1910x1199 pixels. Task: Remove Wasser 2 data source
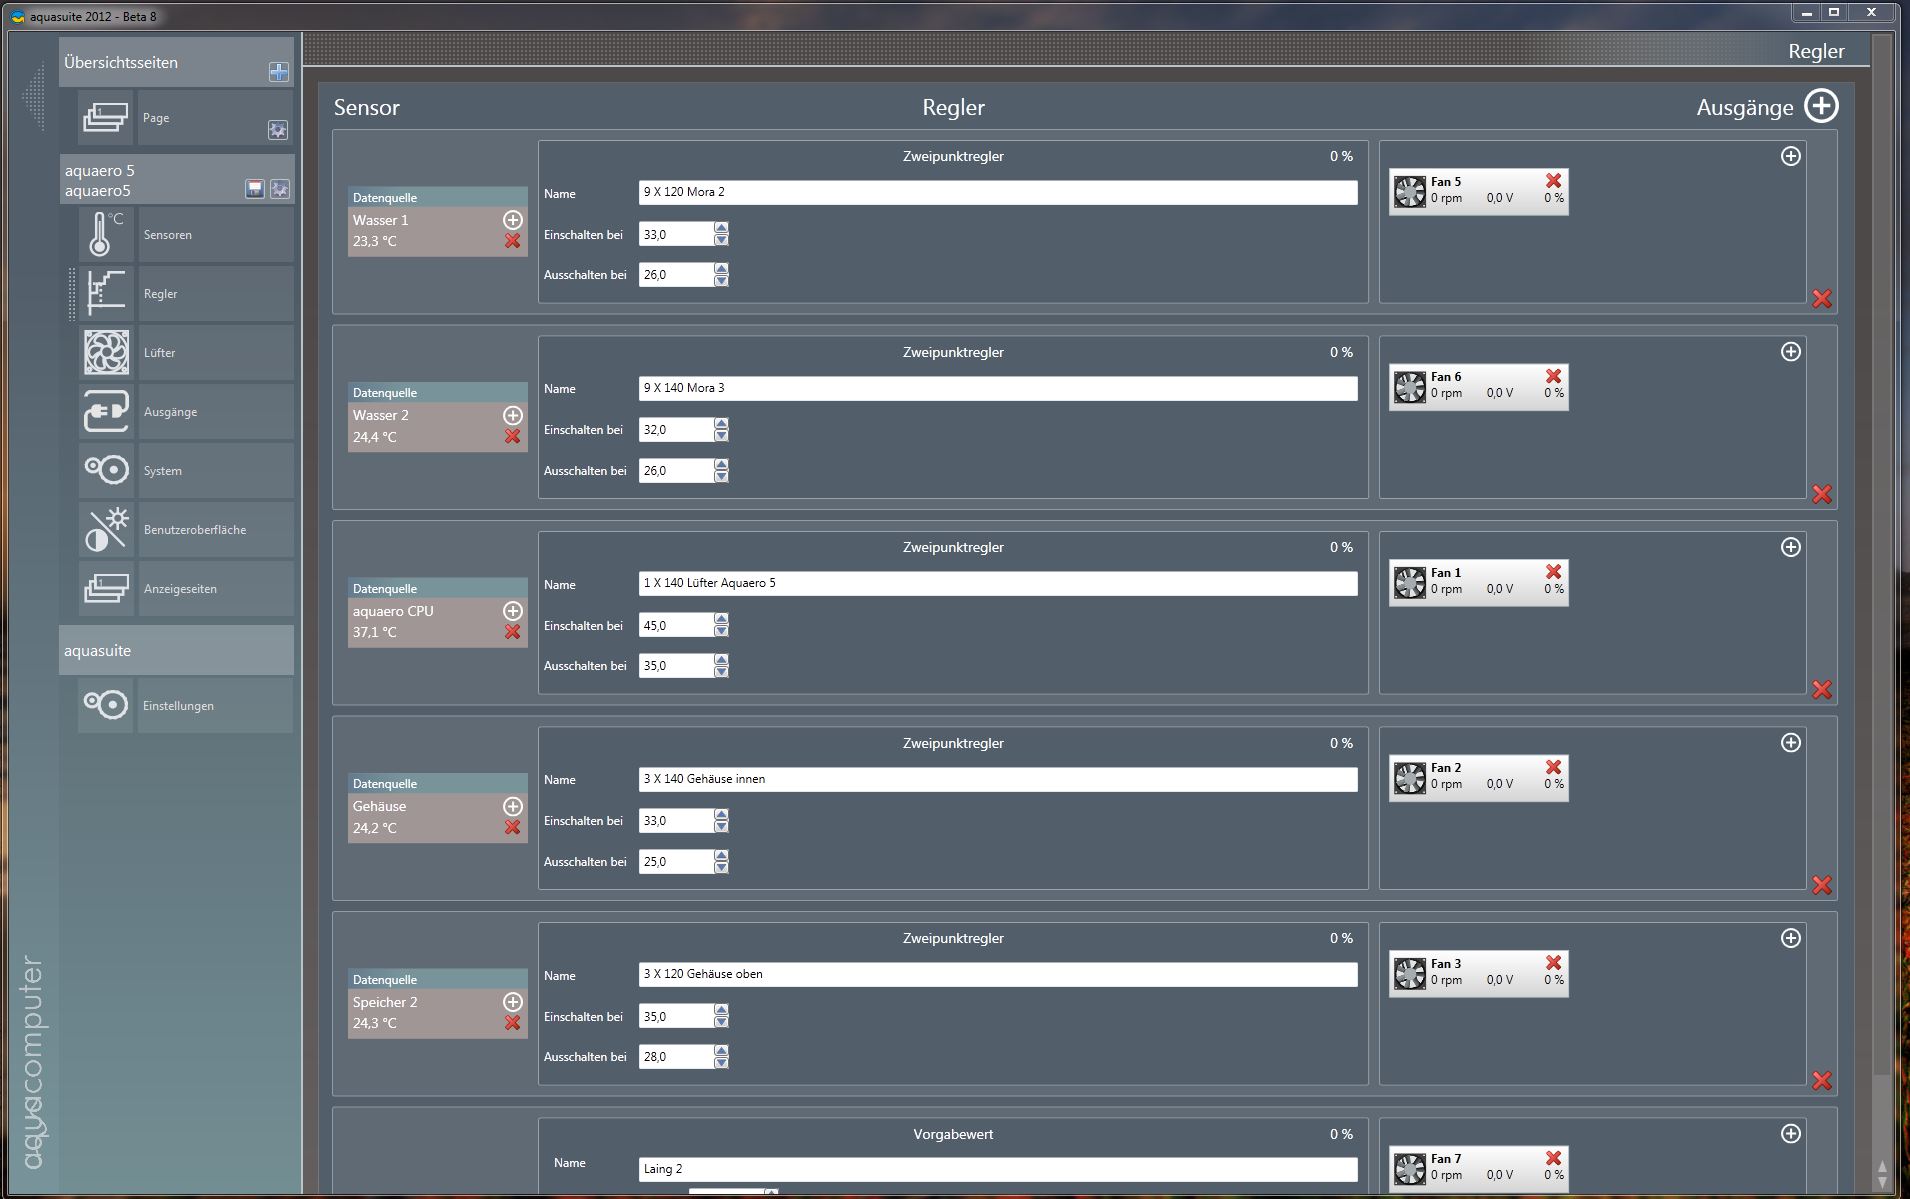point(512,436)
